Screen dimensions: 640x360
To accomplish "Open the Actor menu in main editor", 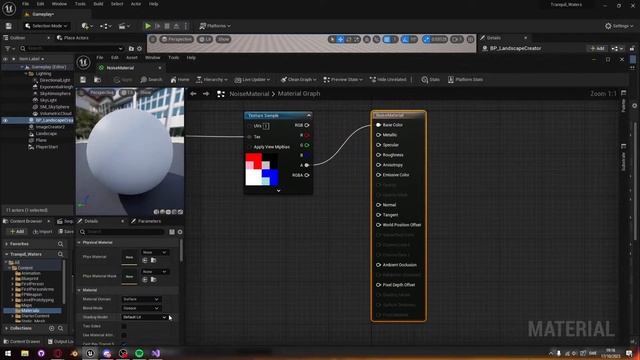I will point(136,4).
